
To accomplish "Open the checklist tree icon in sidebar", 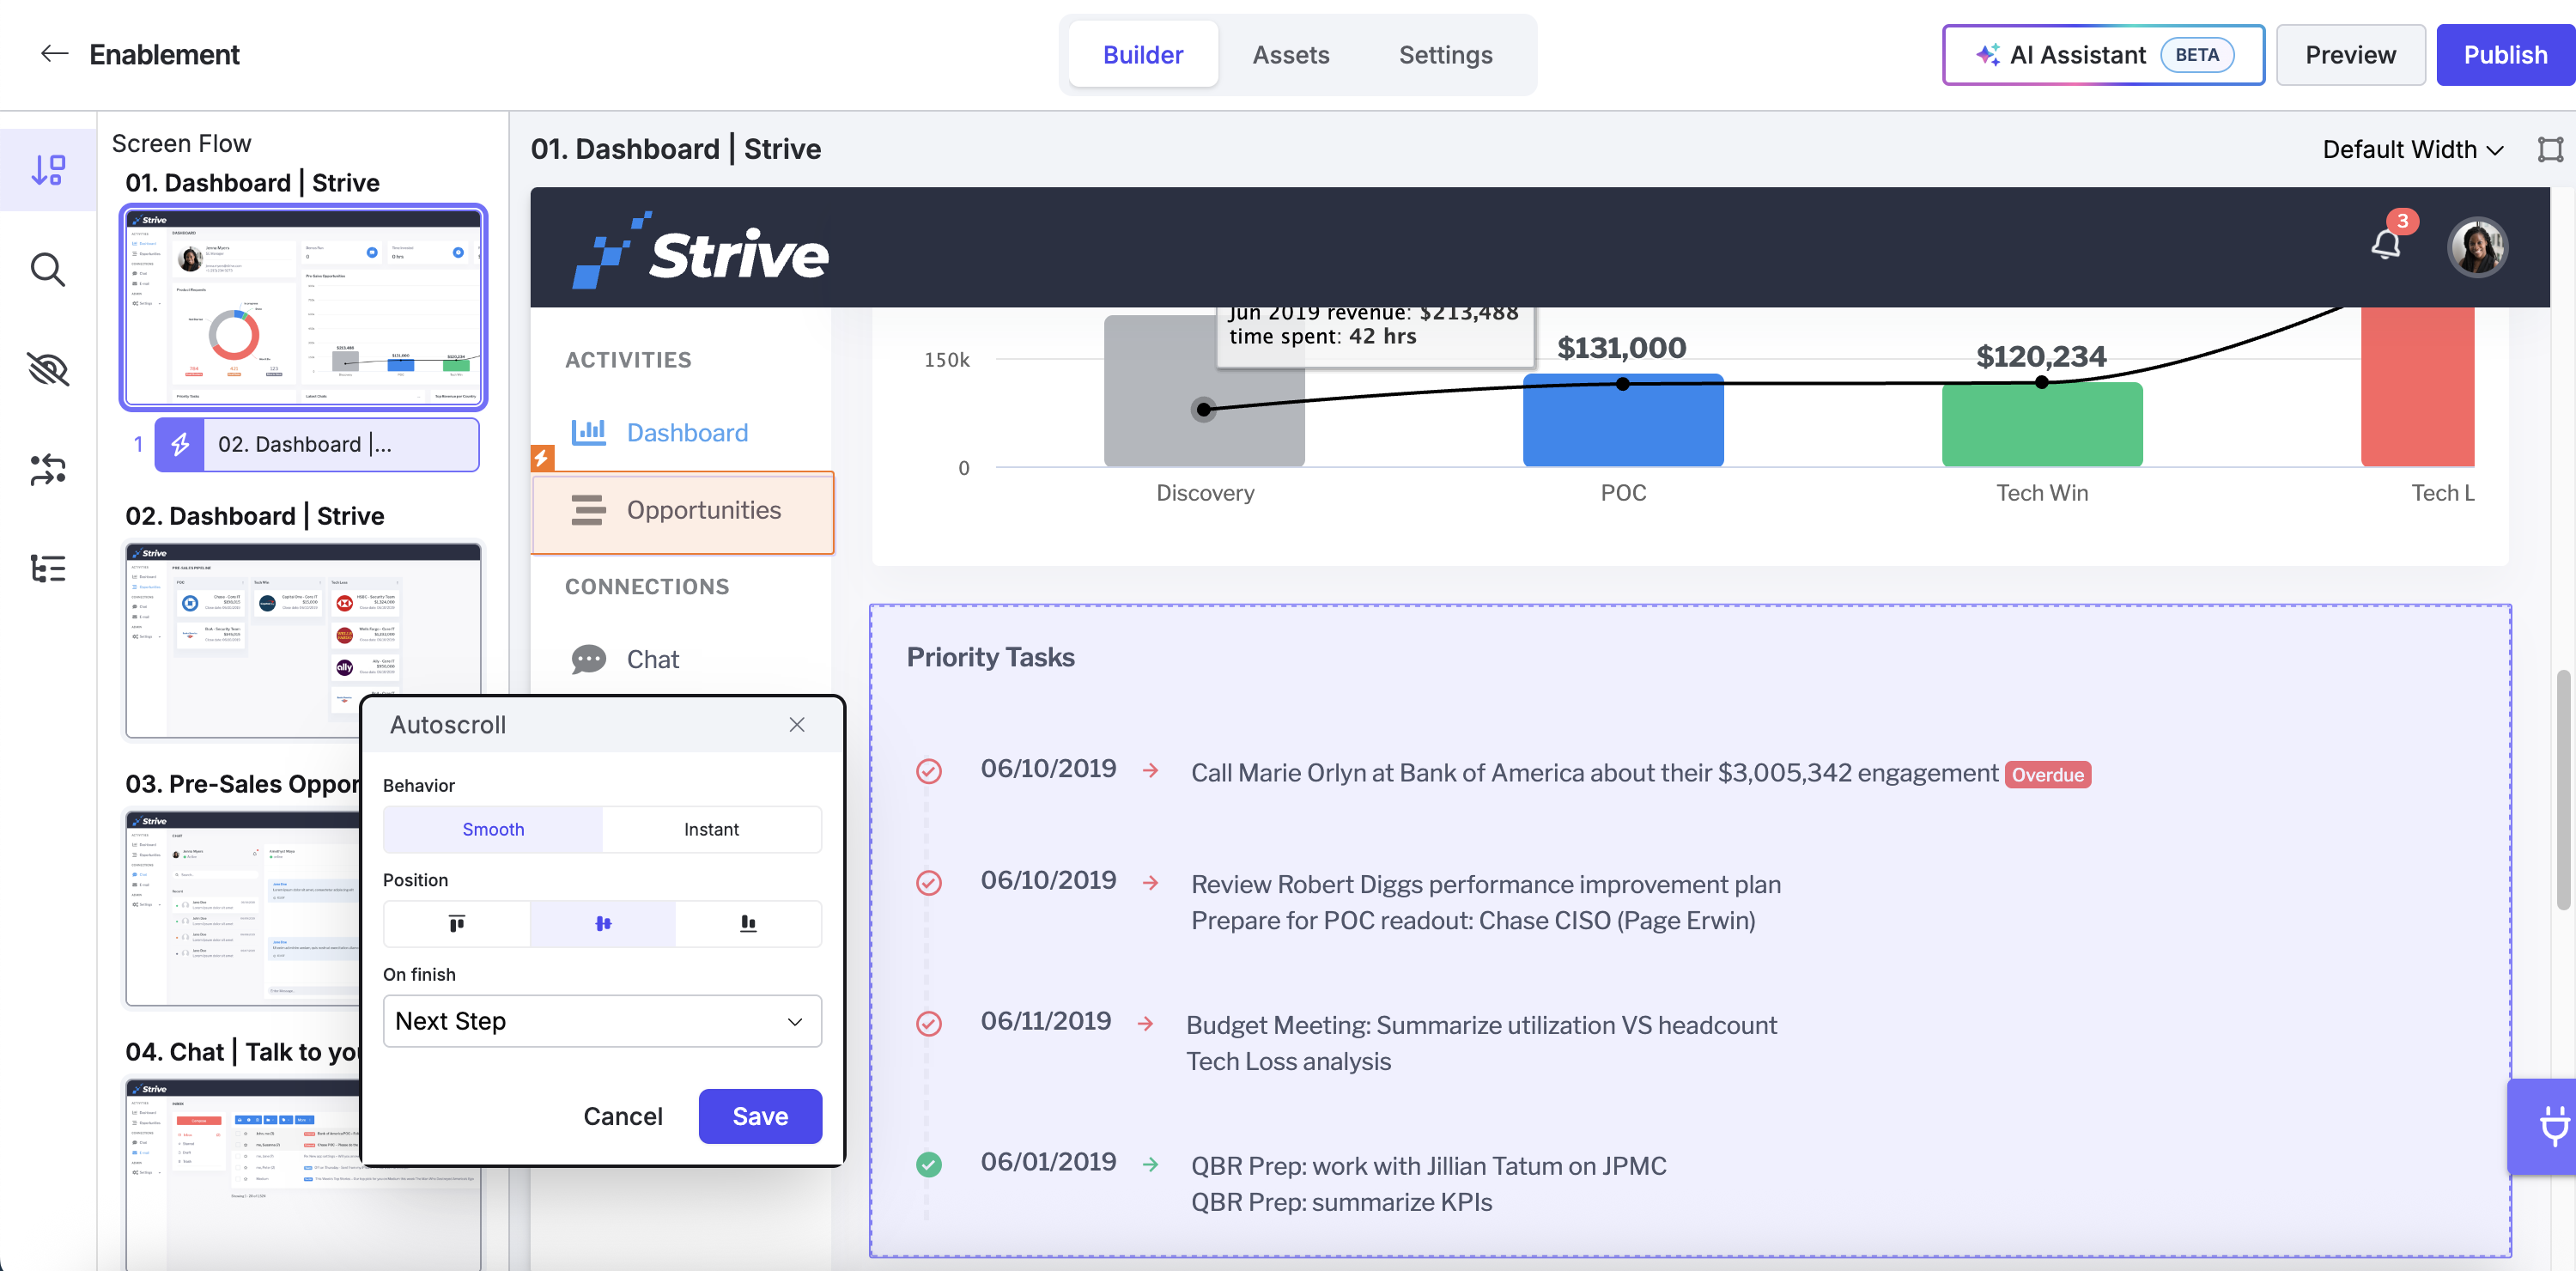I will tap(48, 568).
